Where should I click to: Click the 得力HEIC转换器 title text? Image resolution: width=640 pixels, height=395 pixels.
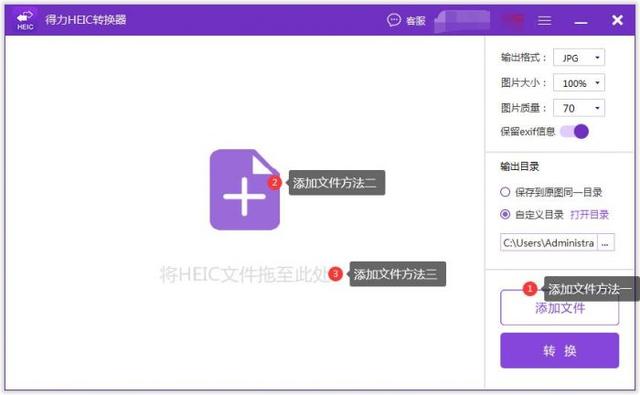pos(86,20)
